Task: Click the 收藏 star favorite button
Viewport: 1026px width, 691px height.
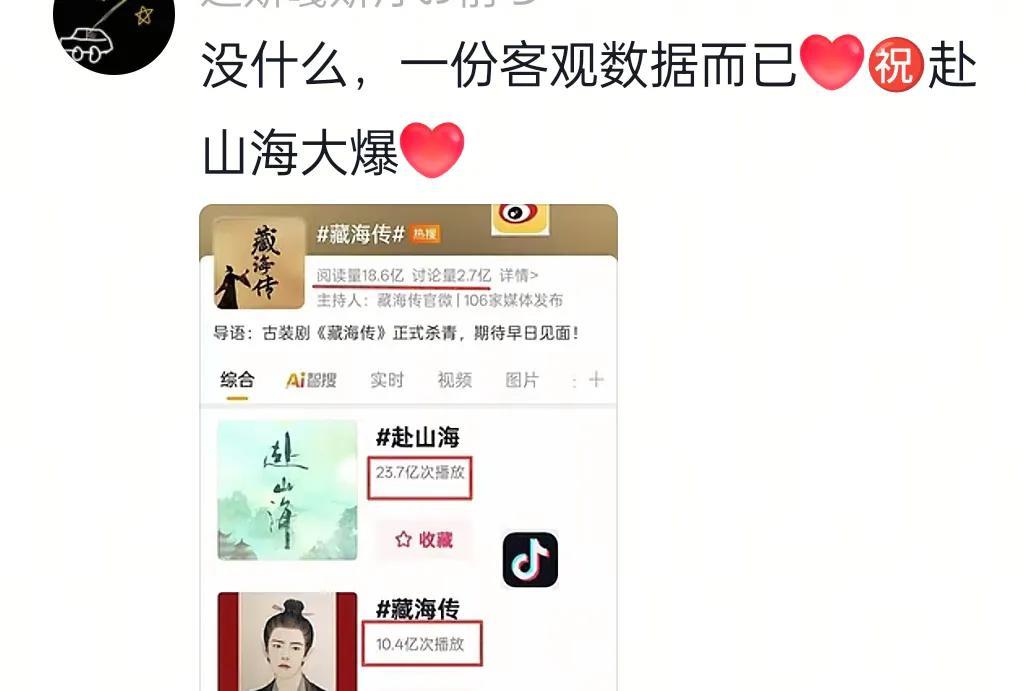Action: point(423,539)
